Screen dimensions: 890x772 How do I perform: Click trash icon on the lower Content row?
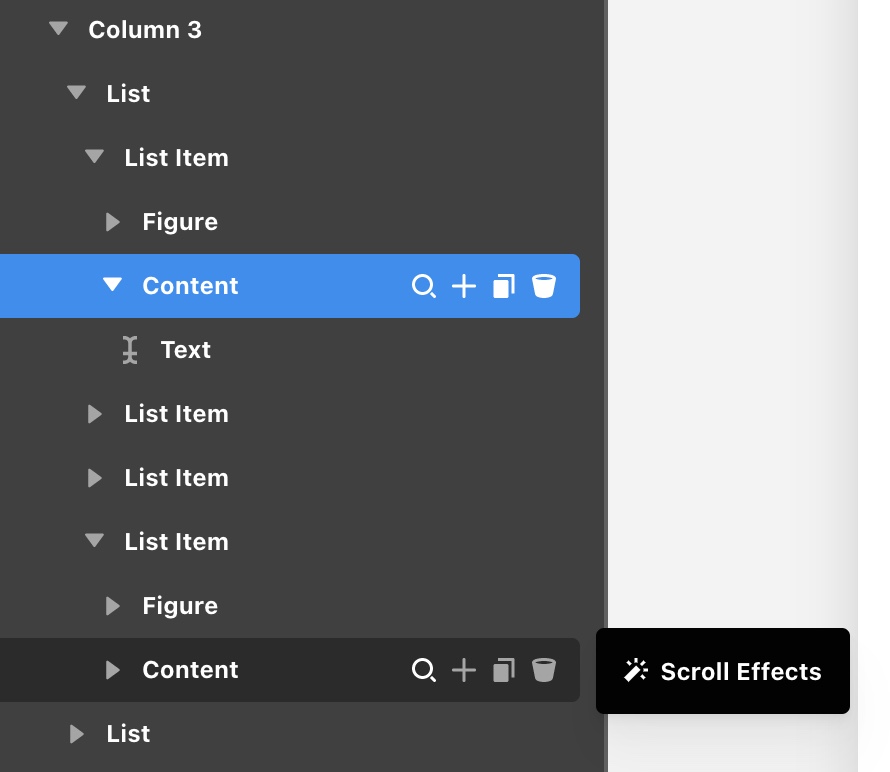tap(543, 670)
